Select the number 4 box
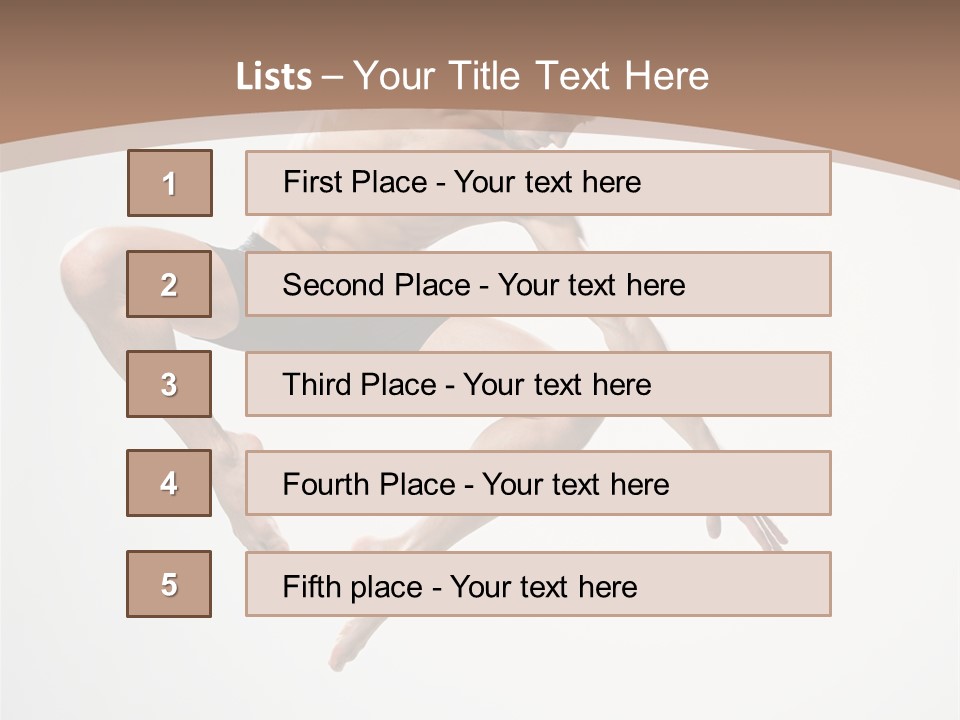This screenshot has height=720, width=960. tap(169, 483)
